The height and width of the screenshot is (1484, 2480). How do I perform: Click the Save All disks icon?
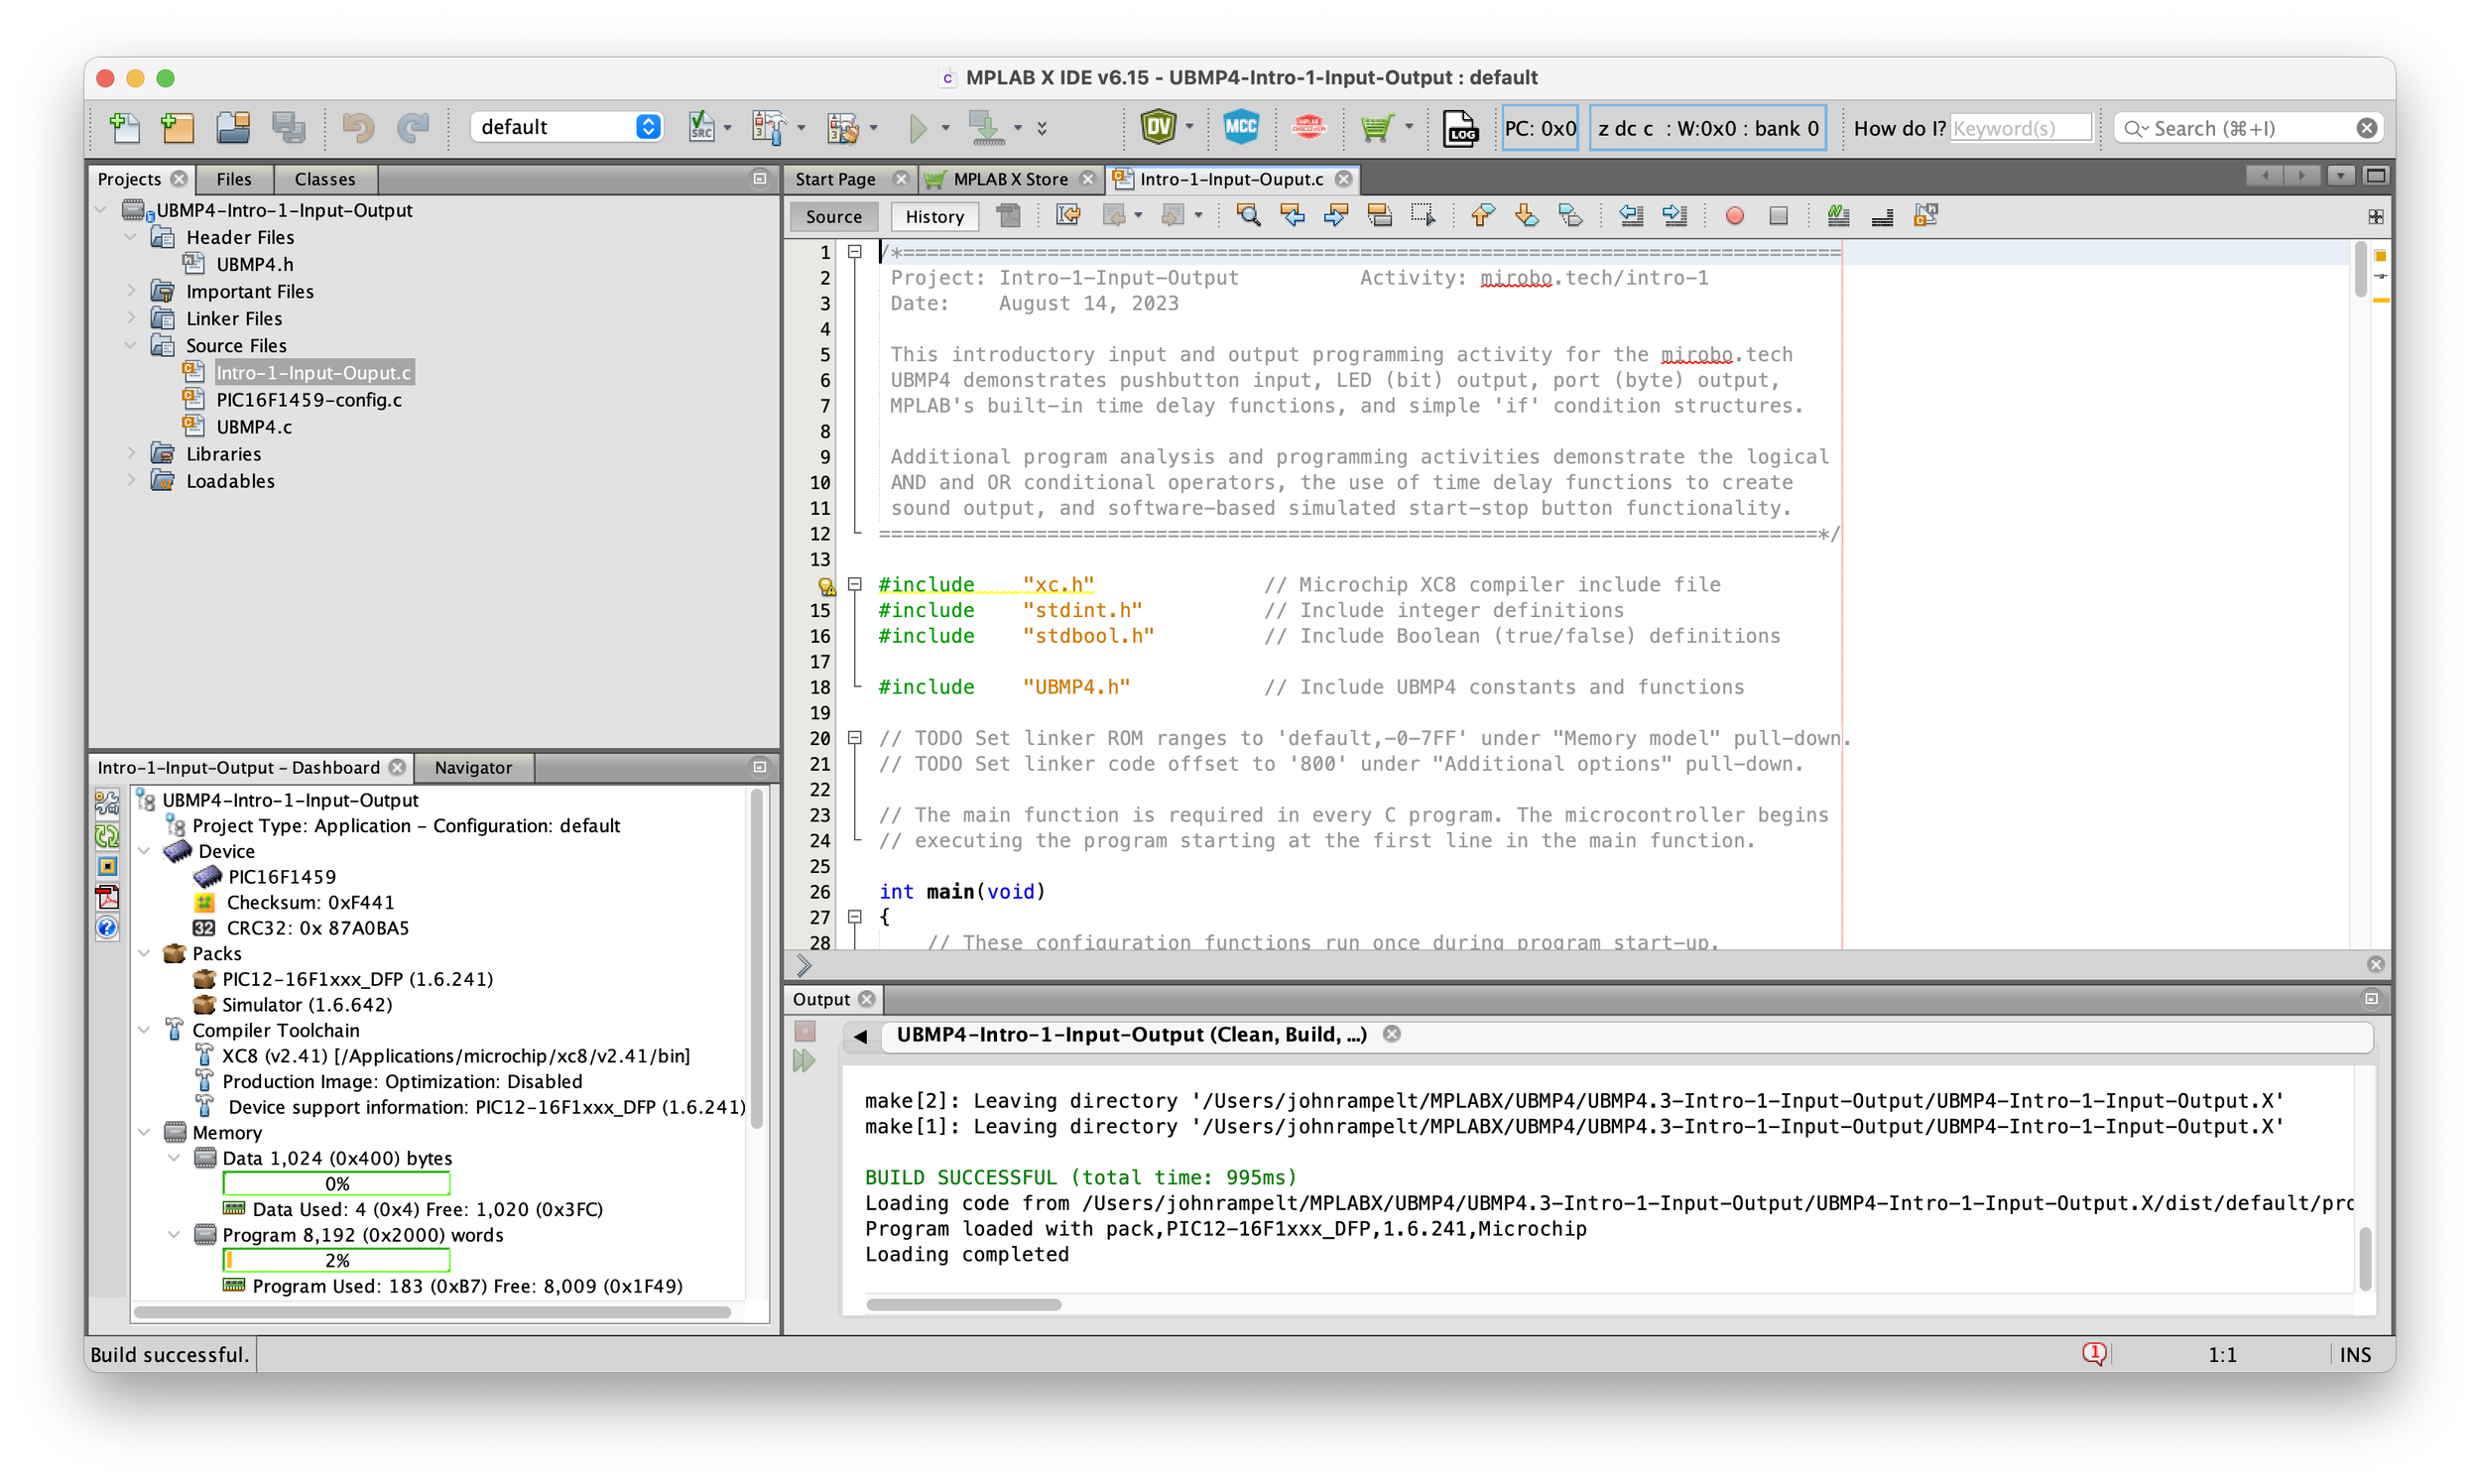tap(289, 127)
